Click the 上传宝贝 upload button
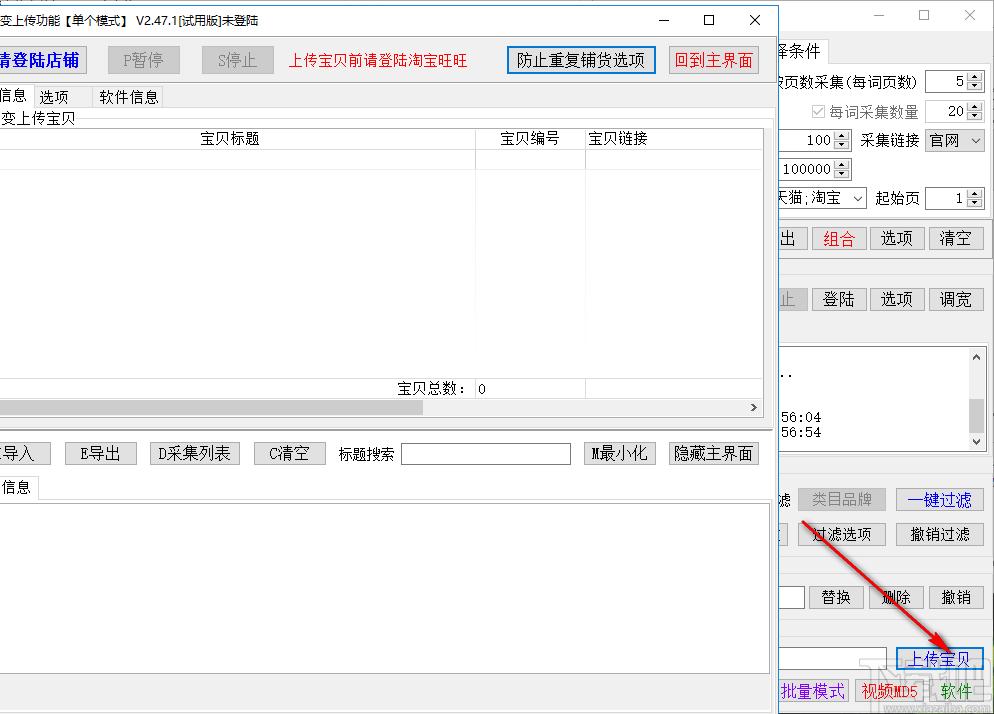The height and width of the screenshot is (714, 994). pyautogui.click(x=939, y=659)
